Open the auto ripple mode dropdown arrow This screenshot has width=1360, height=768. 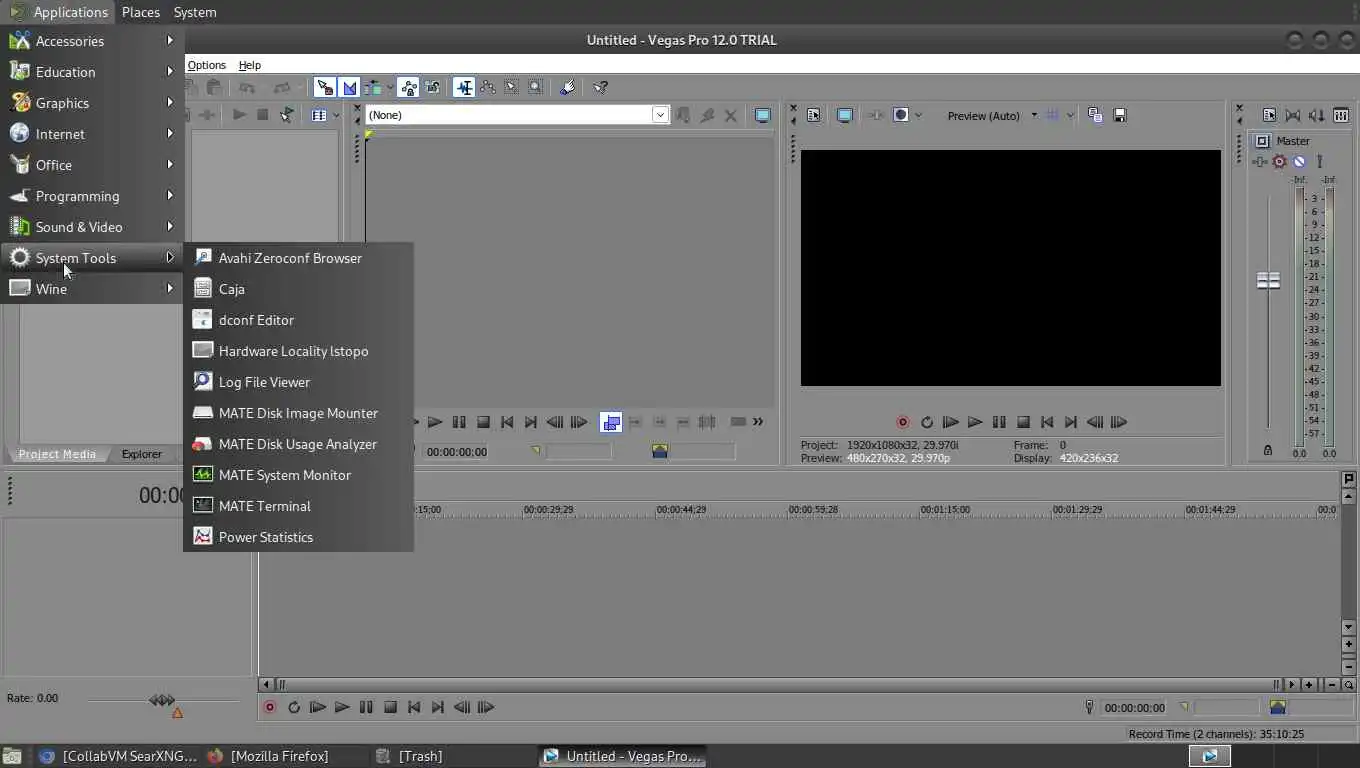[389, 87]
